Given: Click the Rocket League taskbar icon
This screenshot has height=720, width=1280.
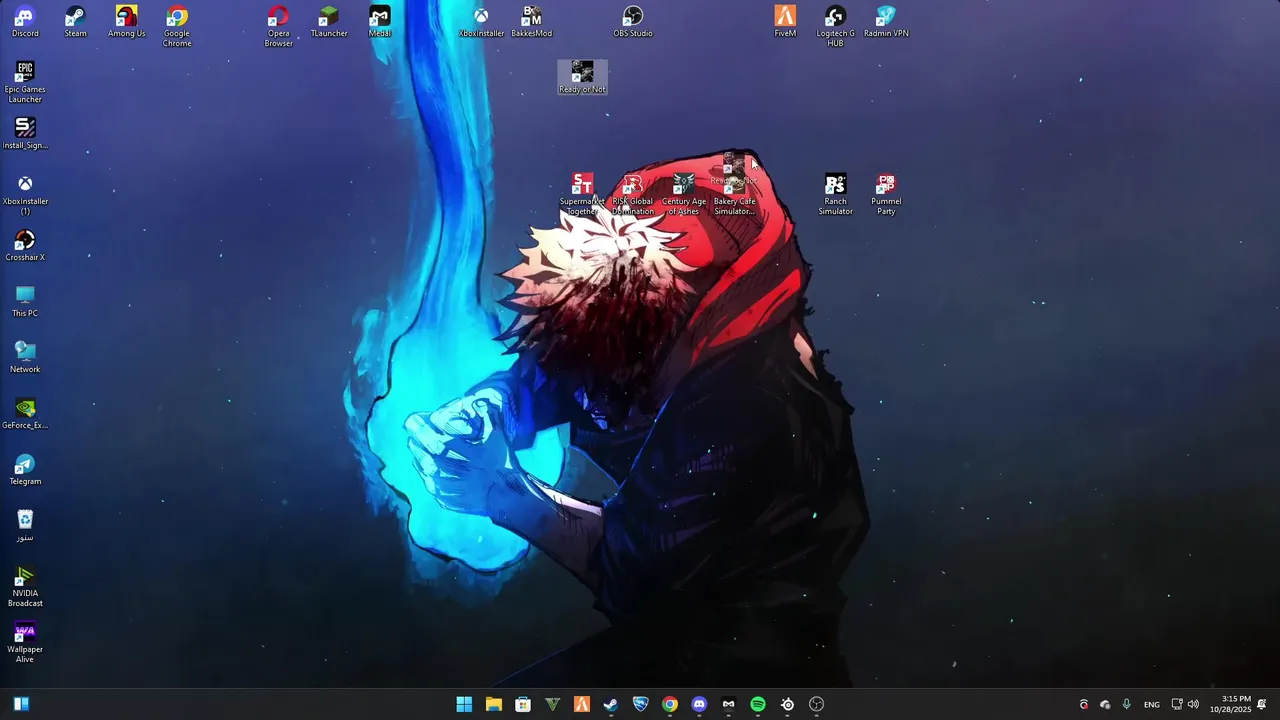Looking at the screenshot, I should [x=641, y=704].
